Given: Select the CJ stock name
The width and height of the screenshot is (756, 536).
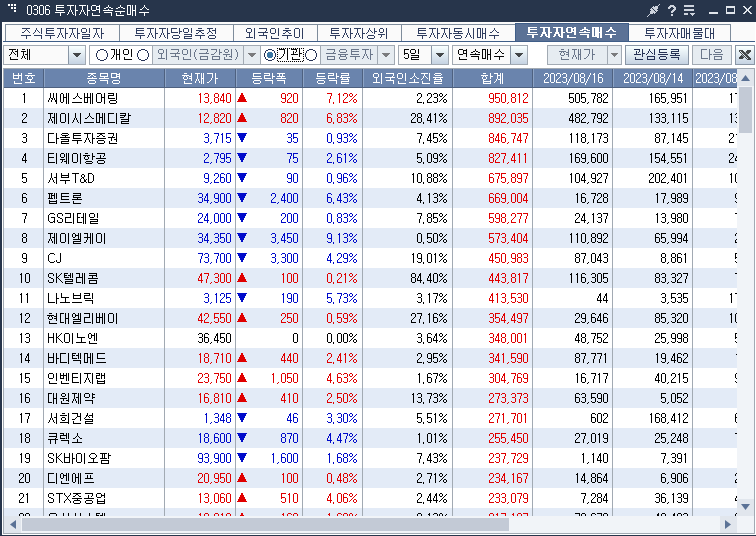Looking at the screenshot, I should click(54, 258).
